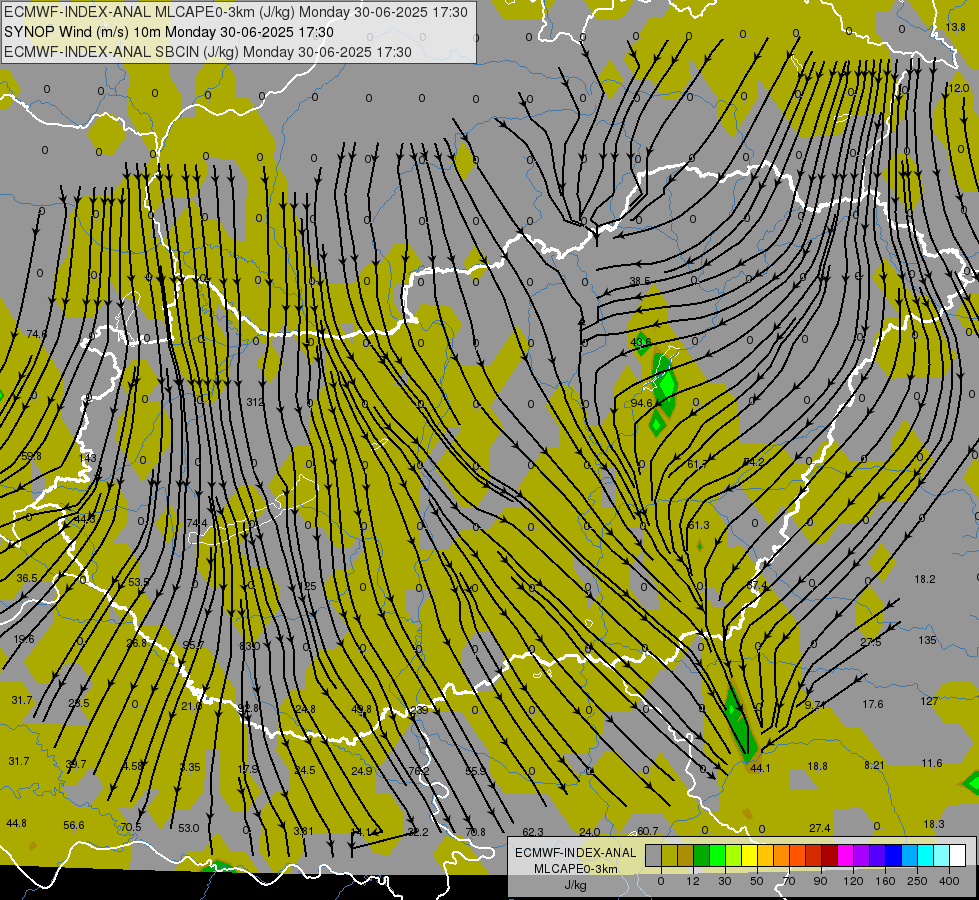Viewport: 979px width, 900px height.
Task: Click the 55.9 value on the map
Action: point(476,771)
